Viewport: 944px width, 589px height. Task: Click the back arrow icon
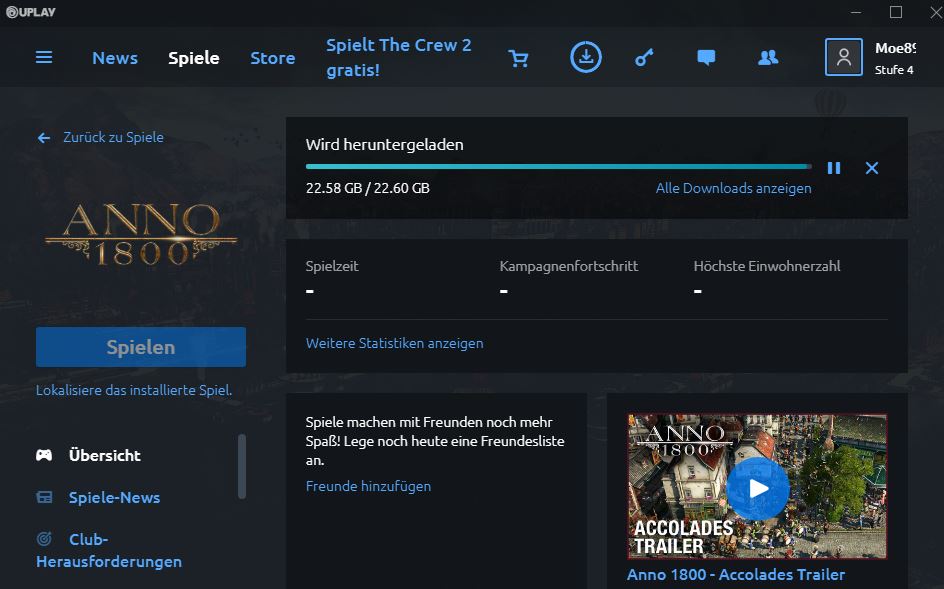click(x=43, y=138)
